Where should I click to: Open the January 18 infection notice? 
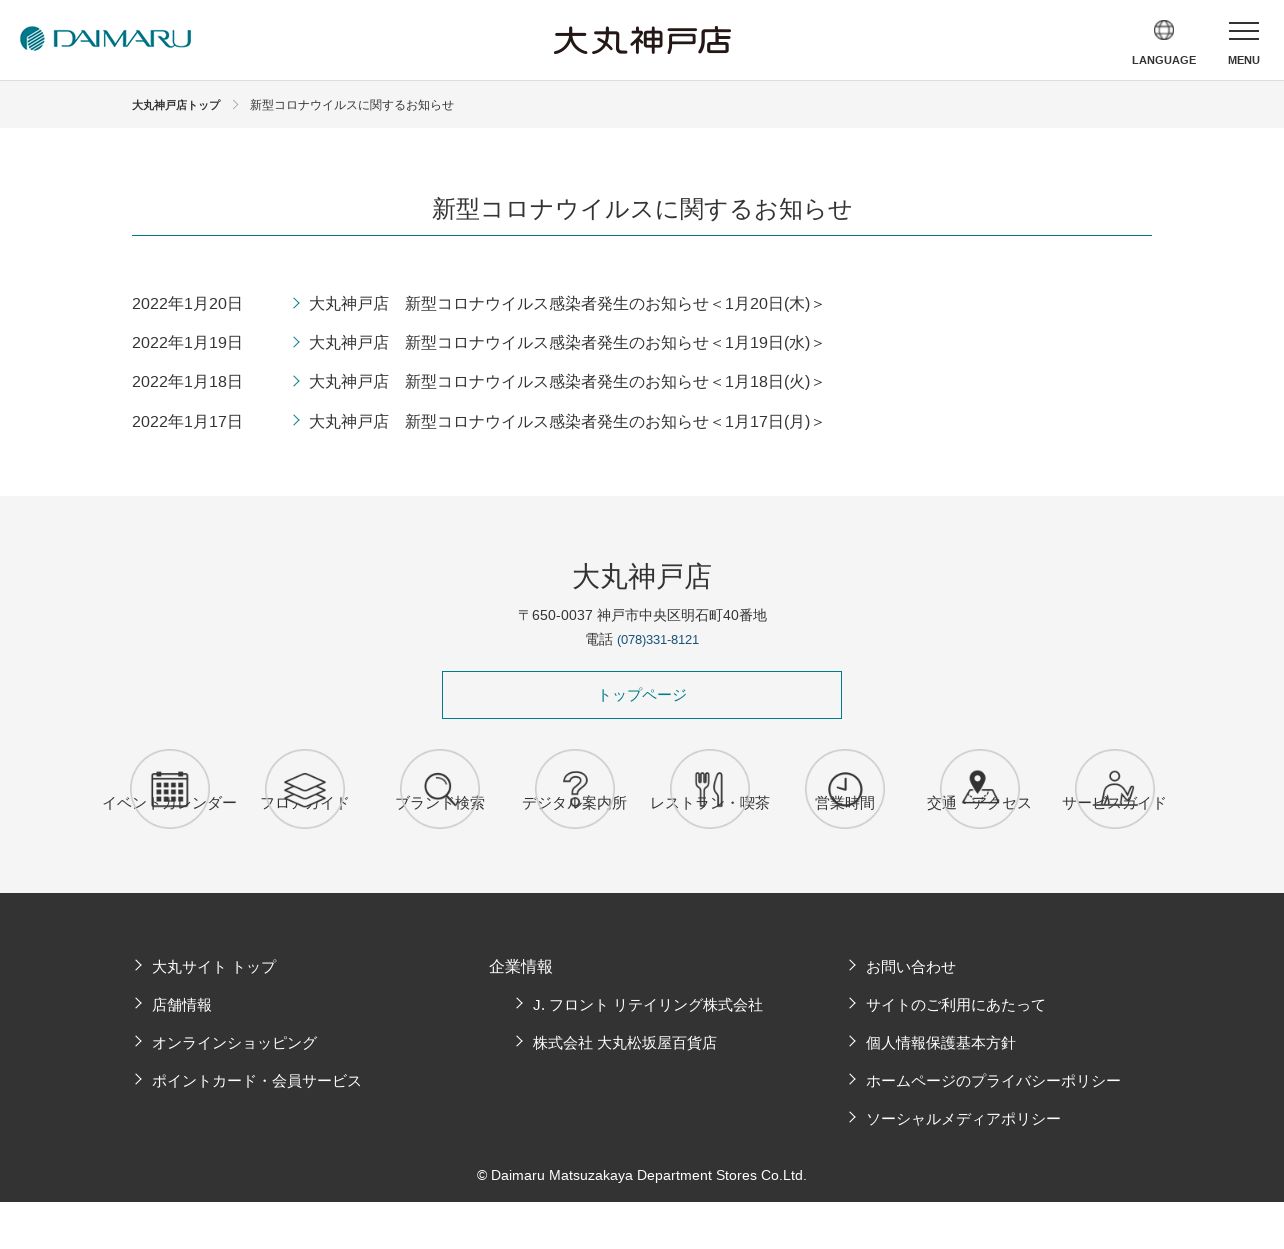(566, 382)
